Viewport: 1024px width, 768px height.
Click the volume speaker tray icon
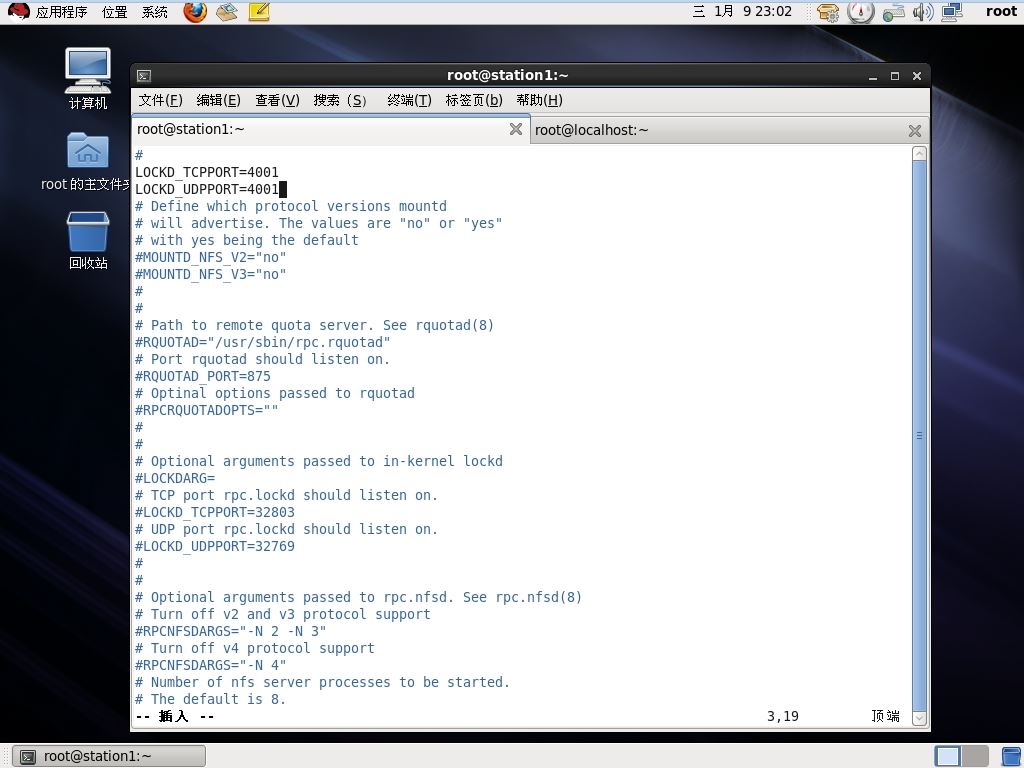coord(923,12)
